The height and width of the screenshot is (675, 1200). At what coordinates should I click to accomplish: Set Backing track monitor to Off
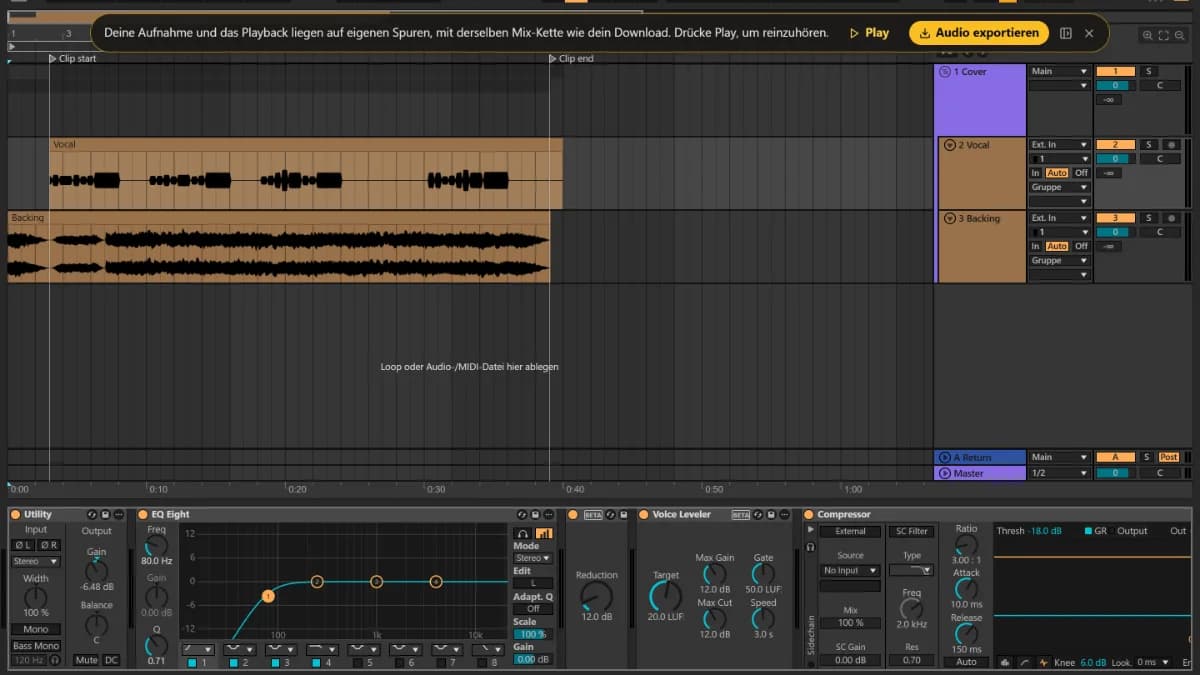point(1081,246)
